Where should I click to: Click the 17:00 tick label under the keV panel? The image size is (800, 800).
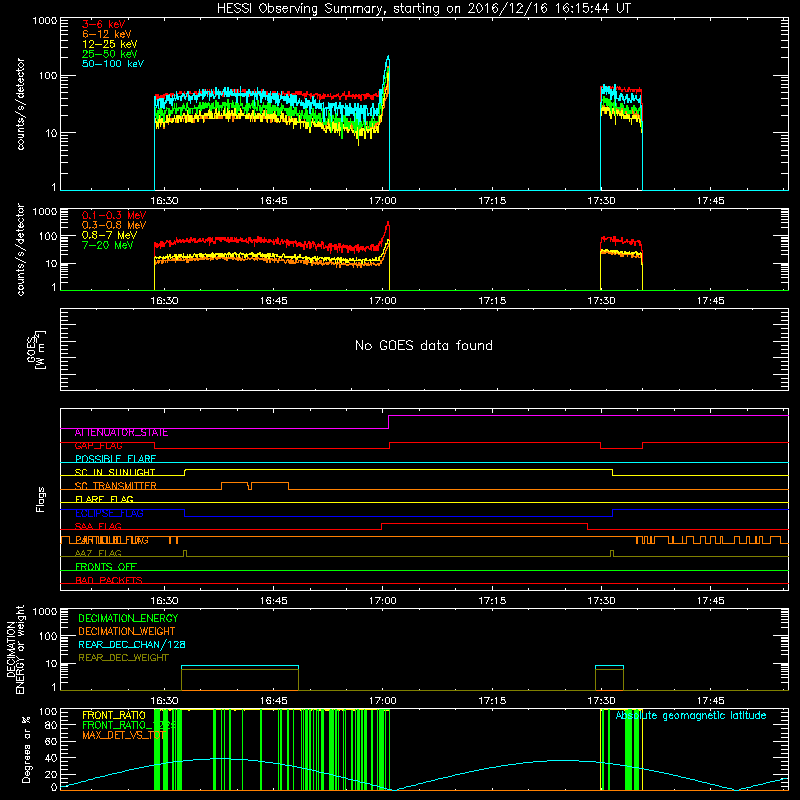383,201
